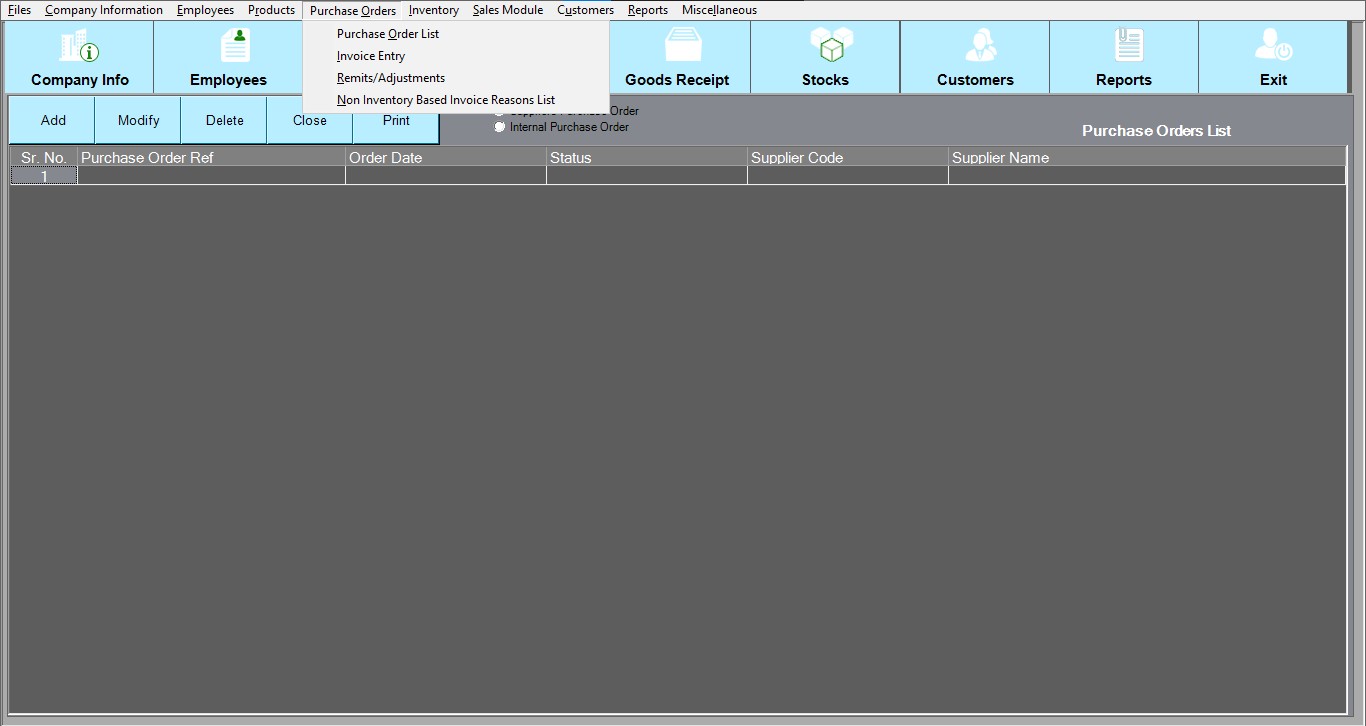Click the Print button
Image resolution: width=1366 pixels, height=726 pixels.
point(396,120)
